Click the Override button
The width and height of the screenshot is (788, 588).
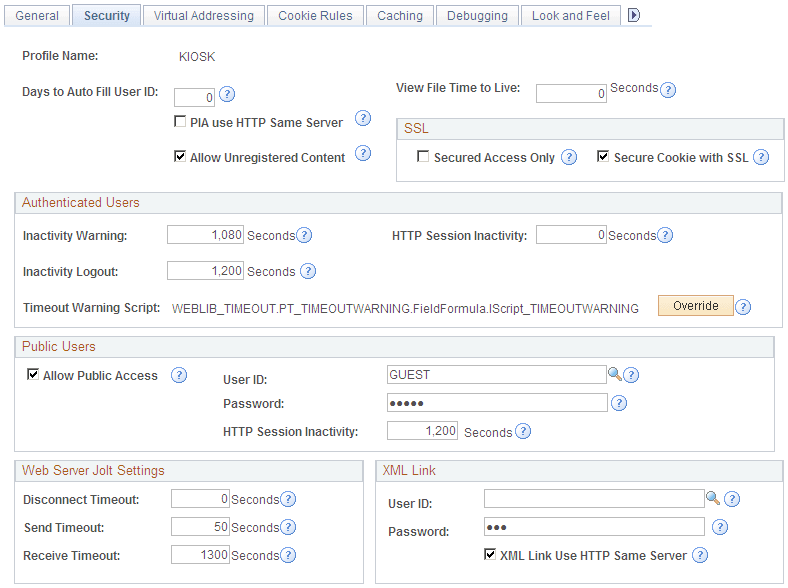pyautogui.click(x=696, y=306)
